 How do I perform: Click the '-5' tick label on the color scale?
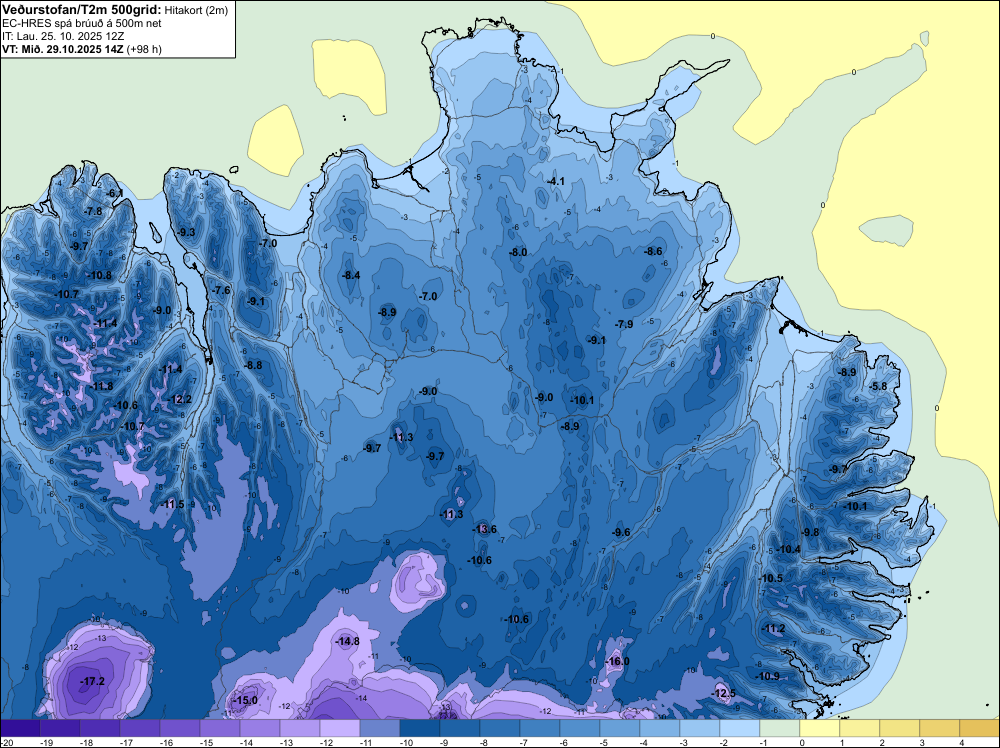click(605, 742)
